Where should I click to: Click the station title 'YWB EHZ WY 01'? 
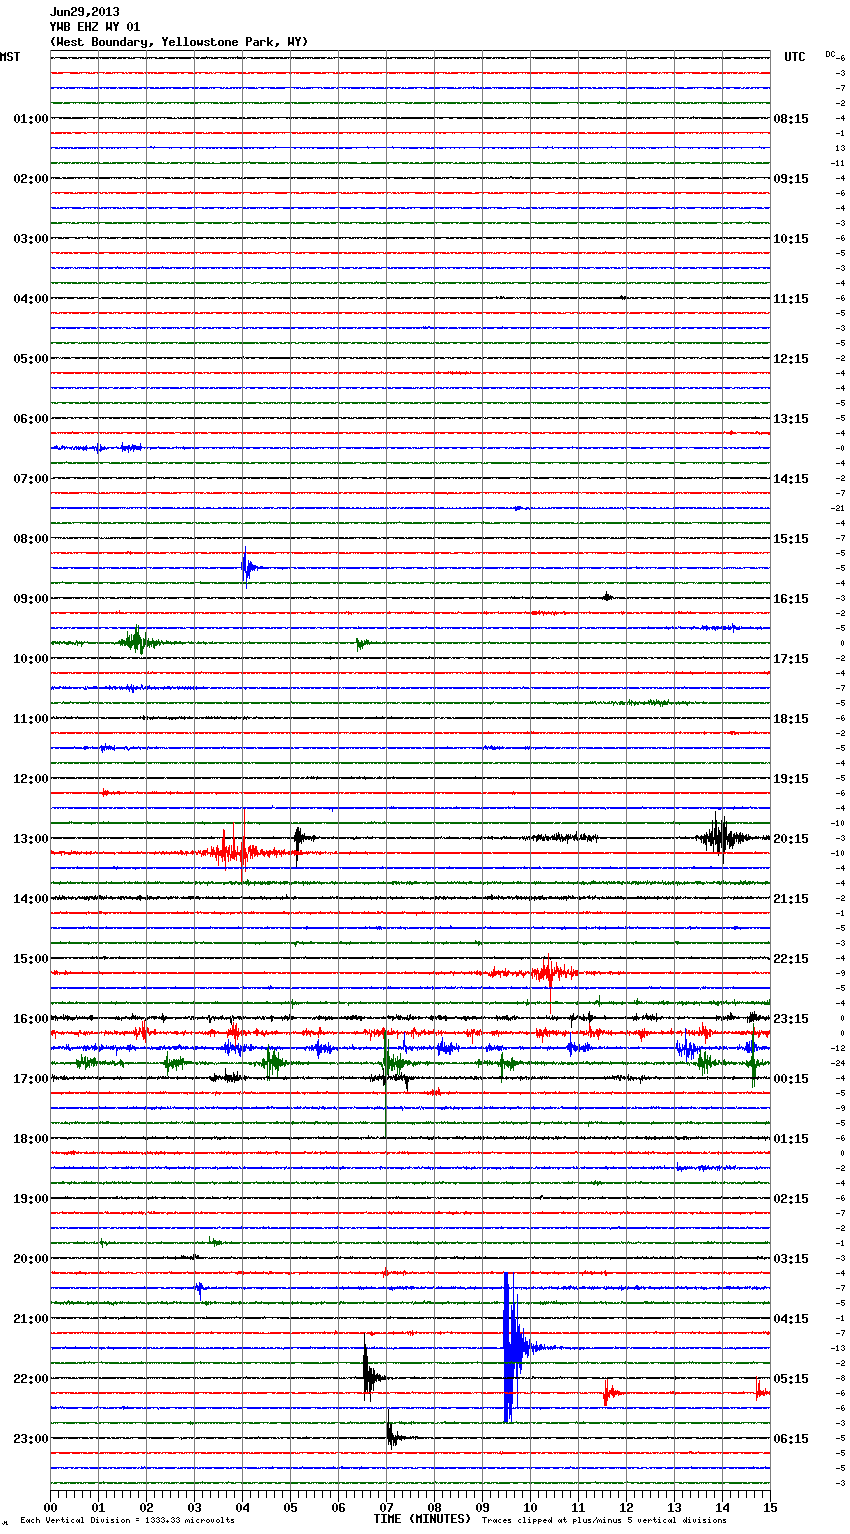(x=95, y=27)
